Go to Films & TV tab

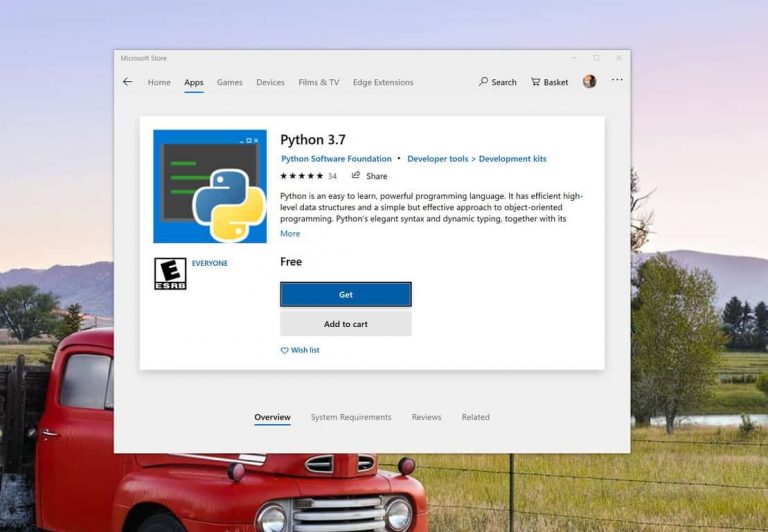319,82
